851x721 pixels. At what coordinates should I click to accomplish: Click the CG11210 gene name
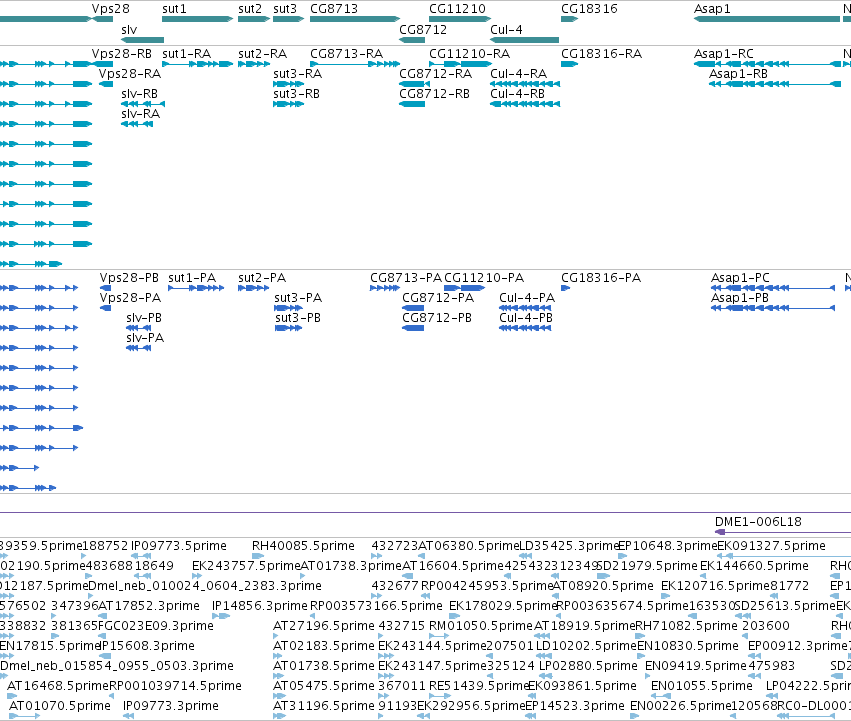click(x=457, y=9)
